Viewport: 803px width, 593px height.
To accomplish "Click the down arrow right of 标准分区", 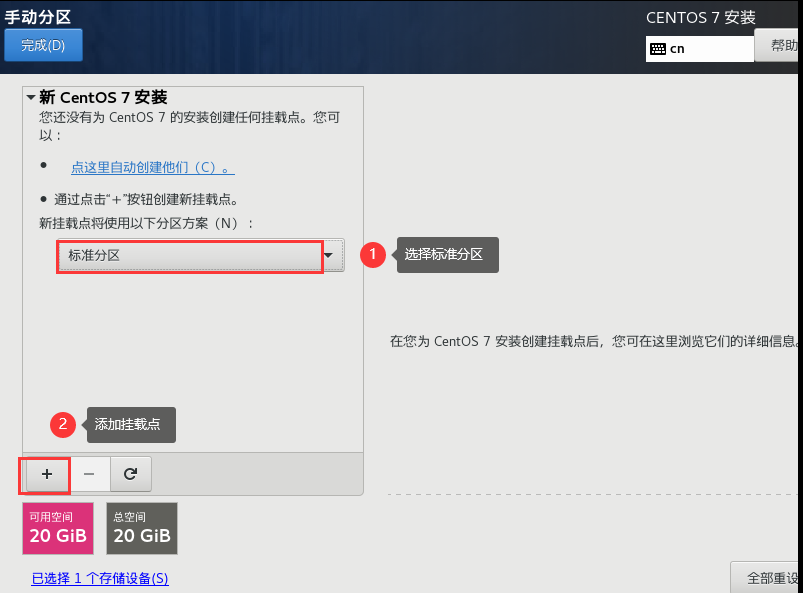I will click(x=329, y=256).
